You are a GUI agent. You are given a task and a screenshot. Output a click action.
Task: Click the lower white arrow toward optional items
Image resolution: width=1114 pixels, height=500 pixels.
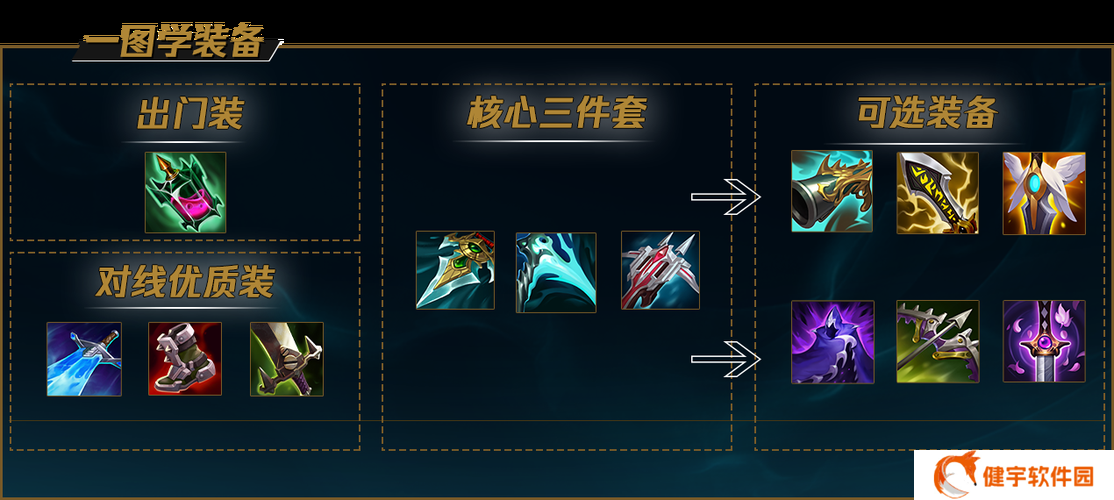(725, 359)
